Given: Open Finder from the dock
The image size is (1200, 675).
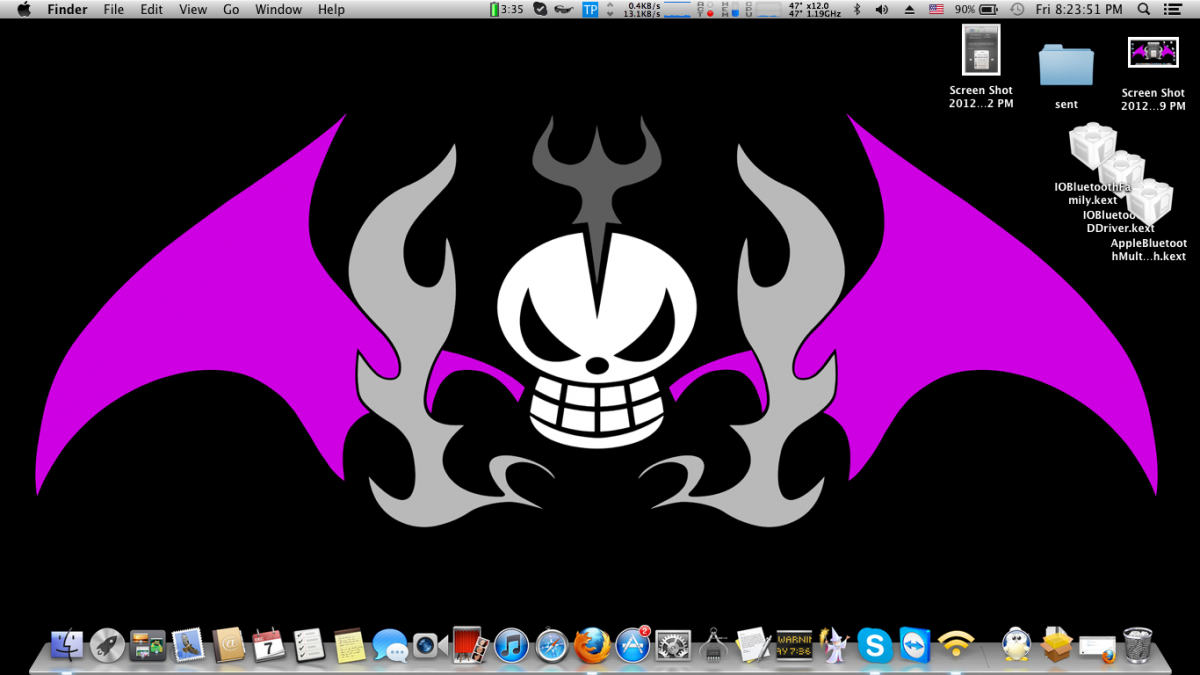Looking at the screenshot, I should [67, 645].
